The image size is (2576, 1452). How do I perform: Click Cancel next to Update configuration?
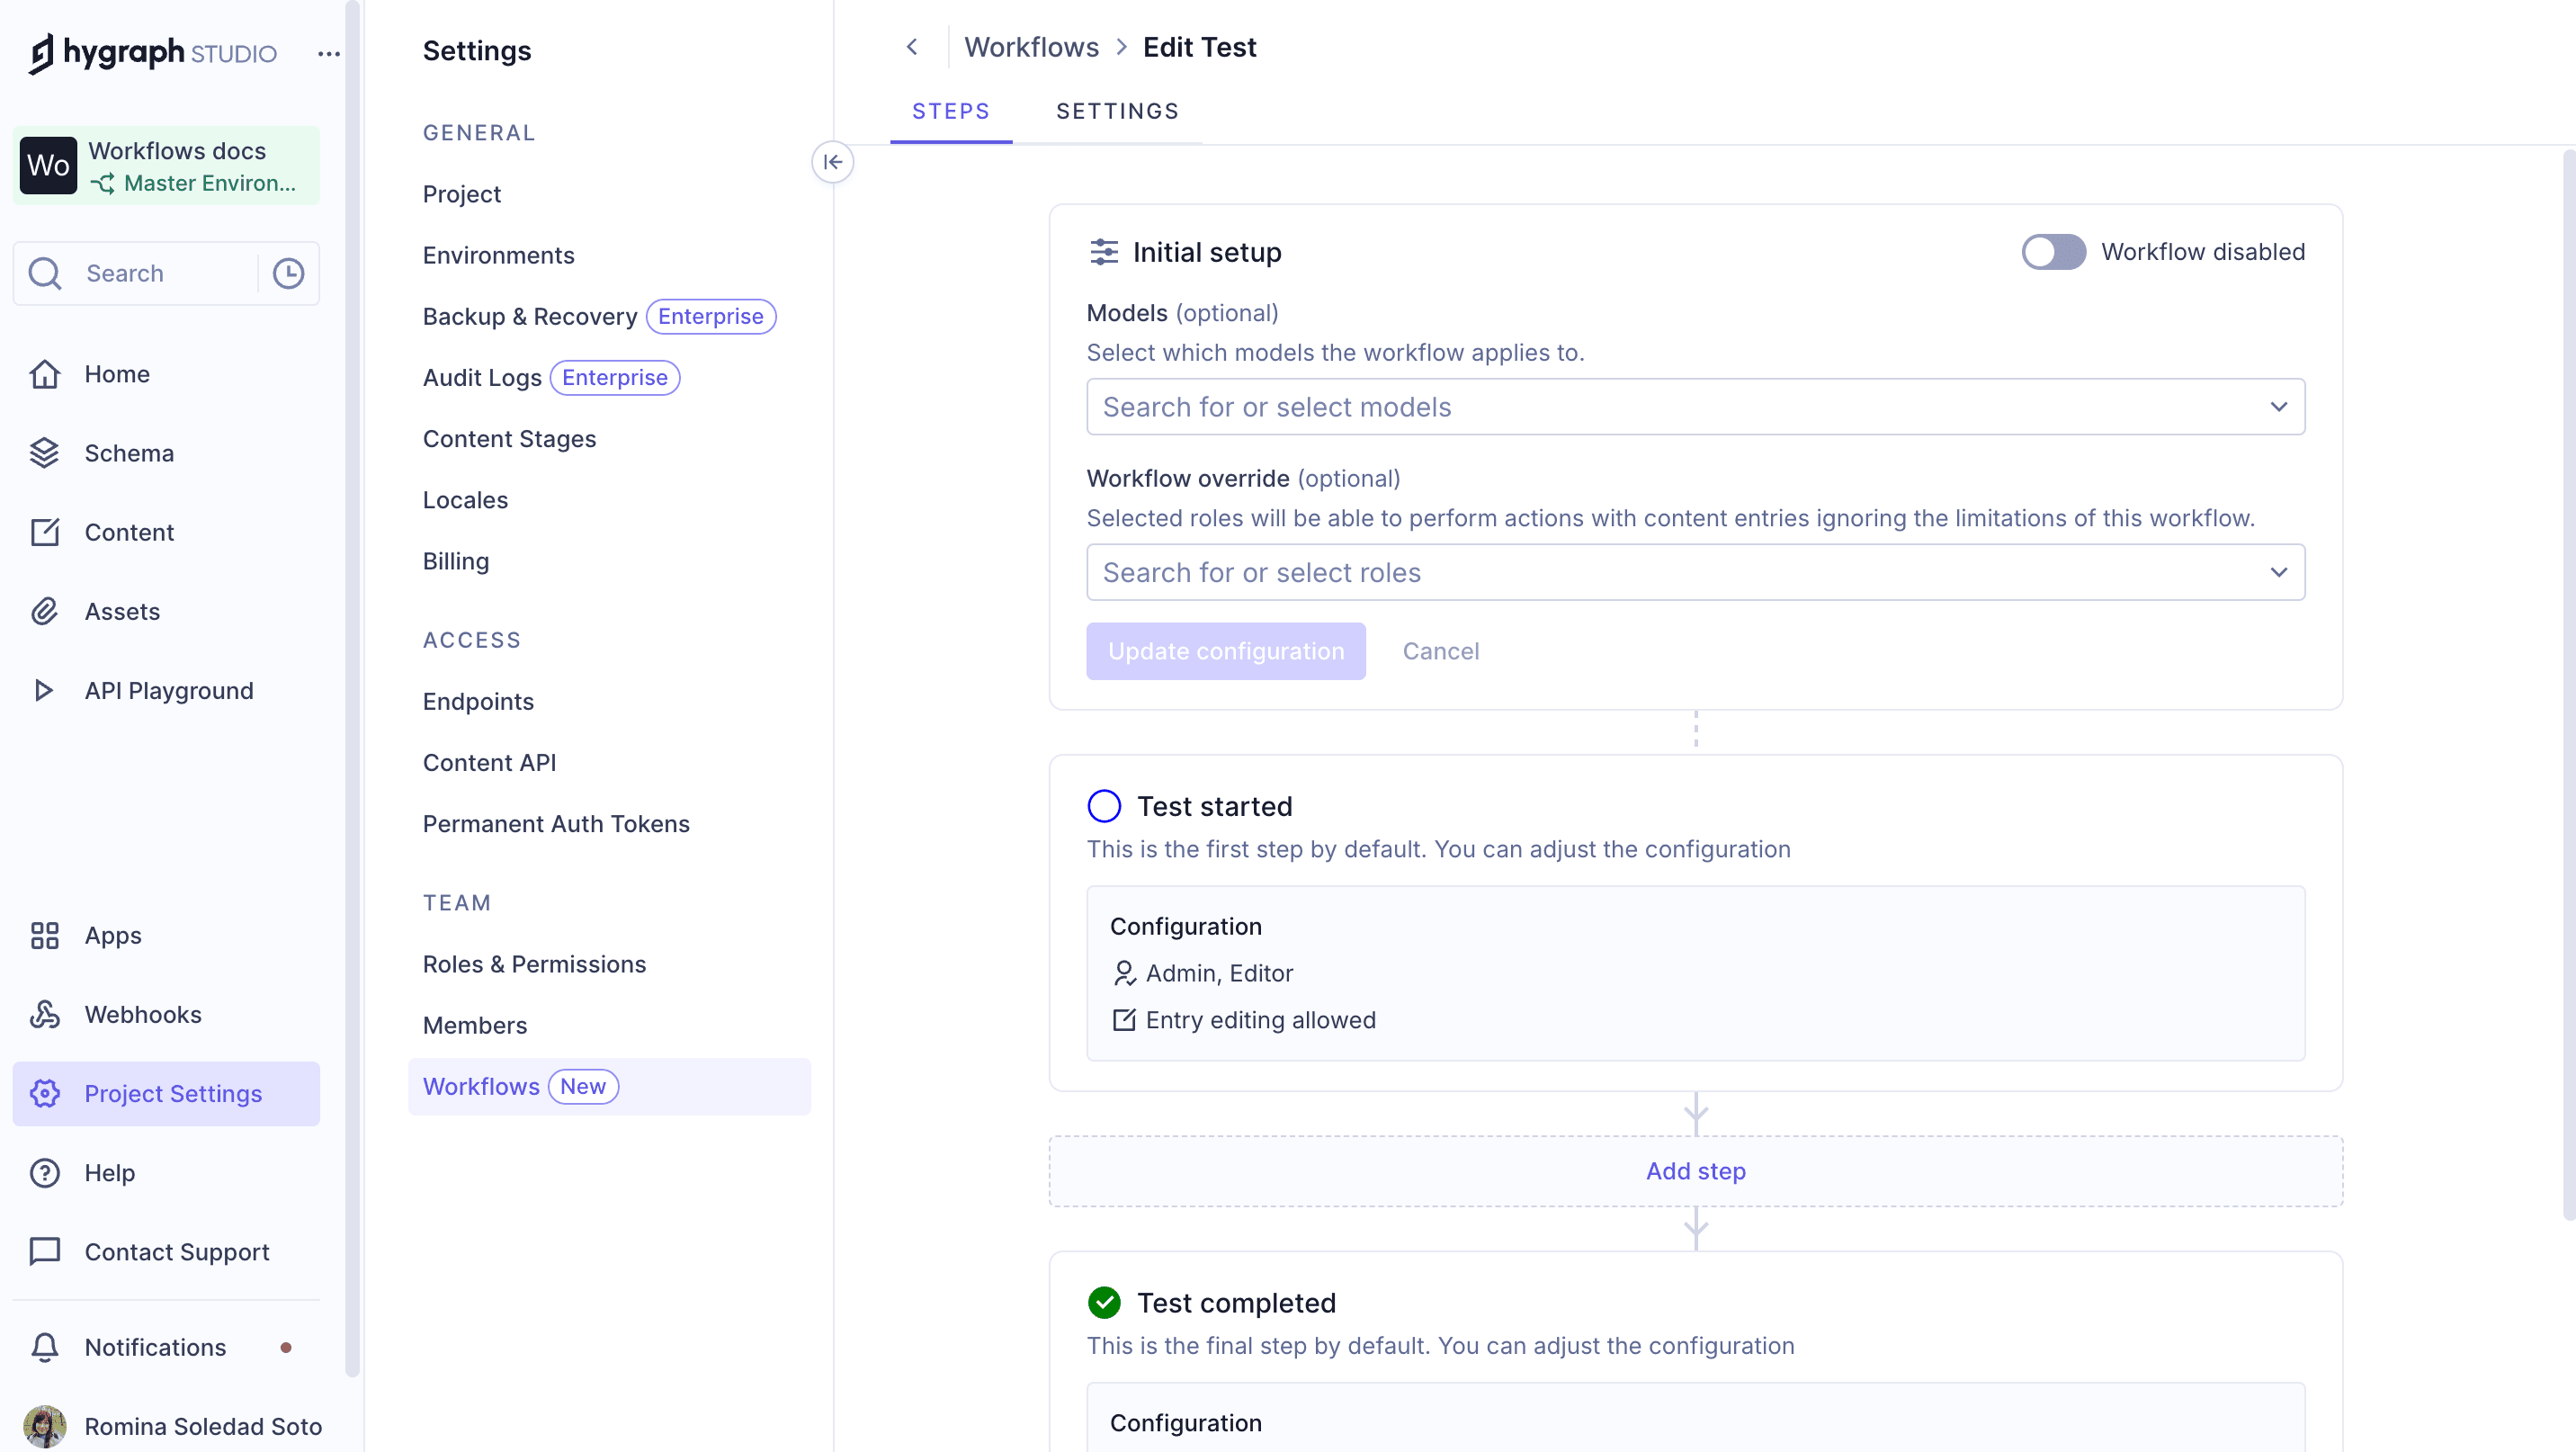(1440, 651)
